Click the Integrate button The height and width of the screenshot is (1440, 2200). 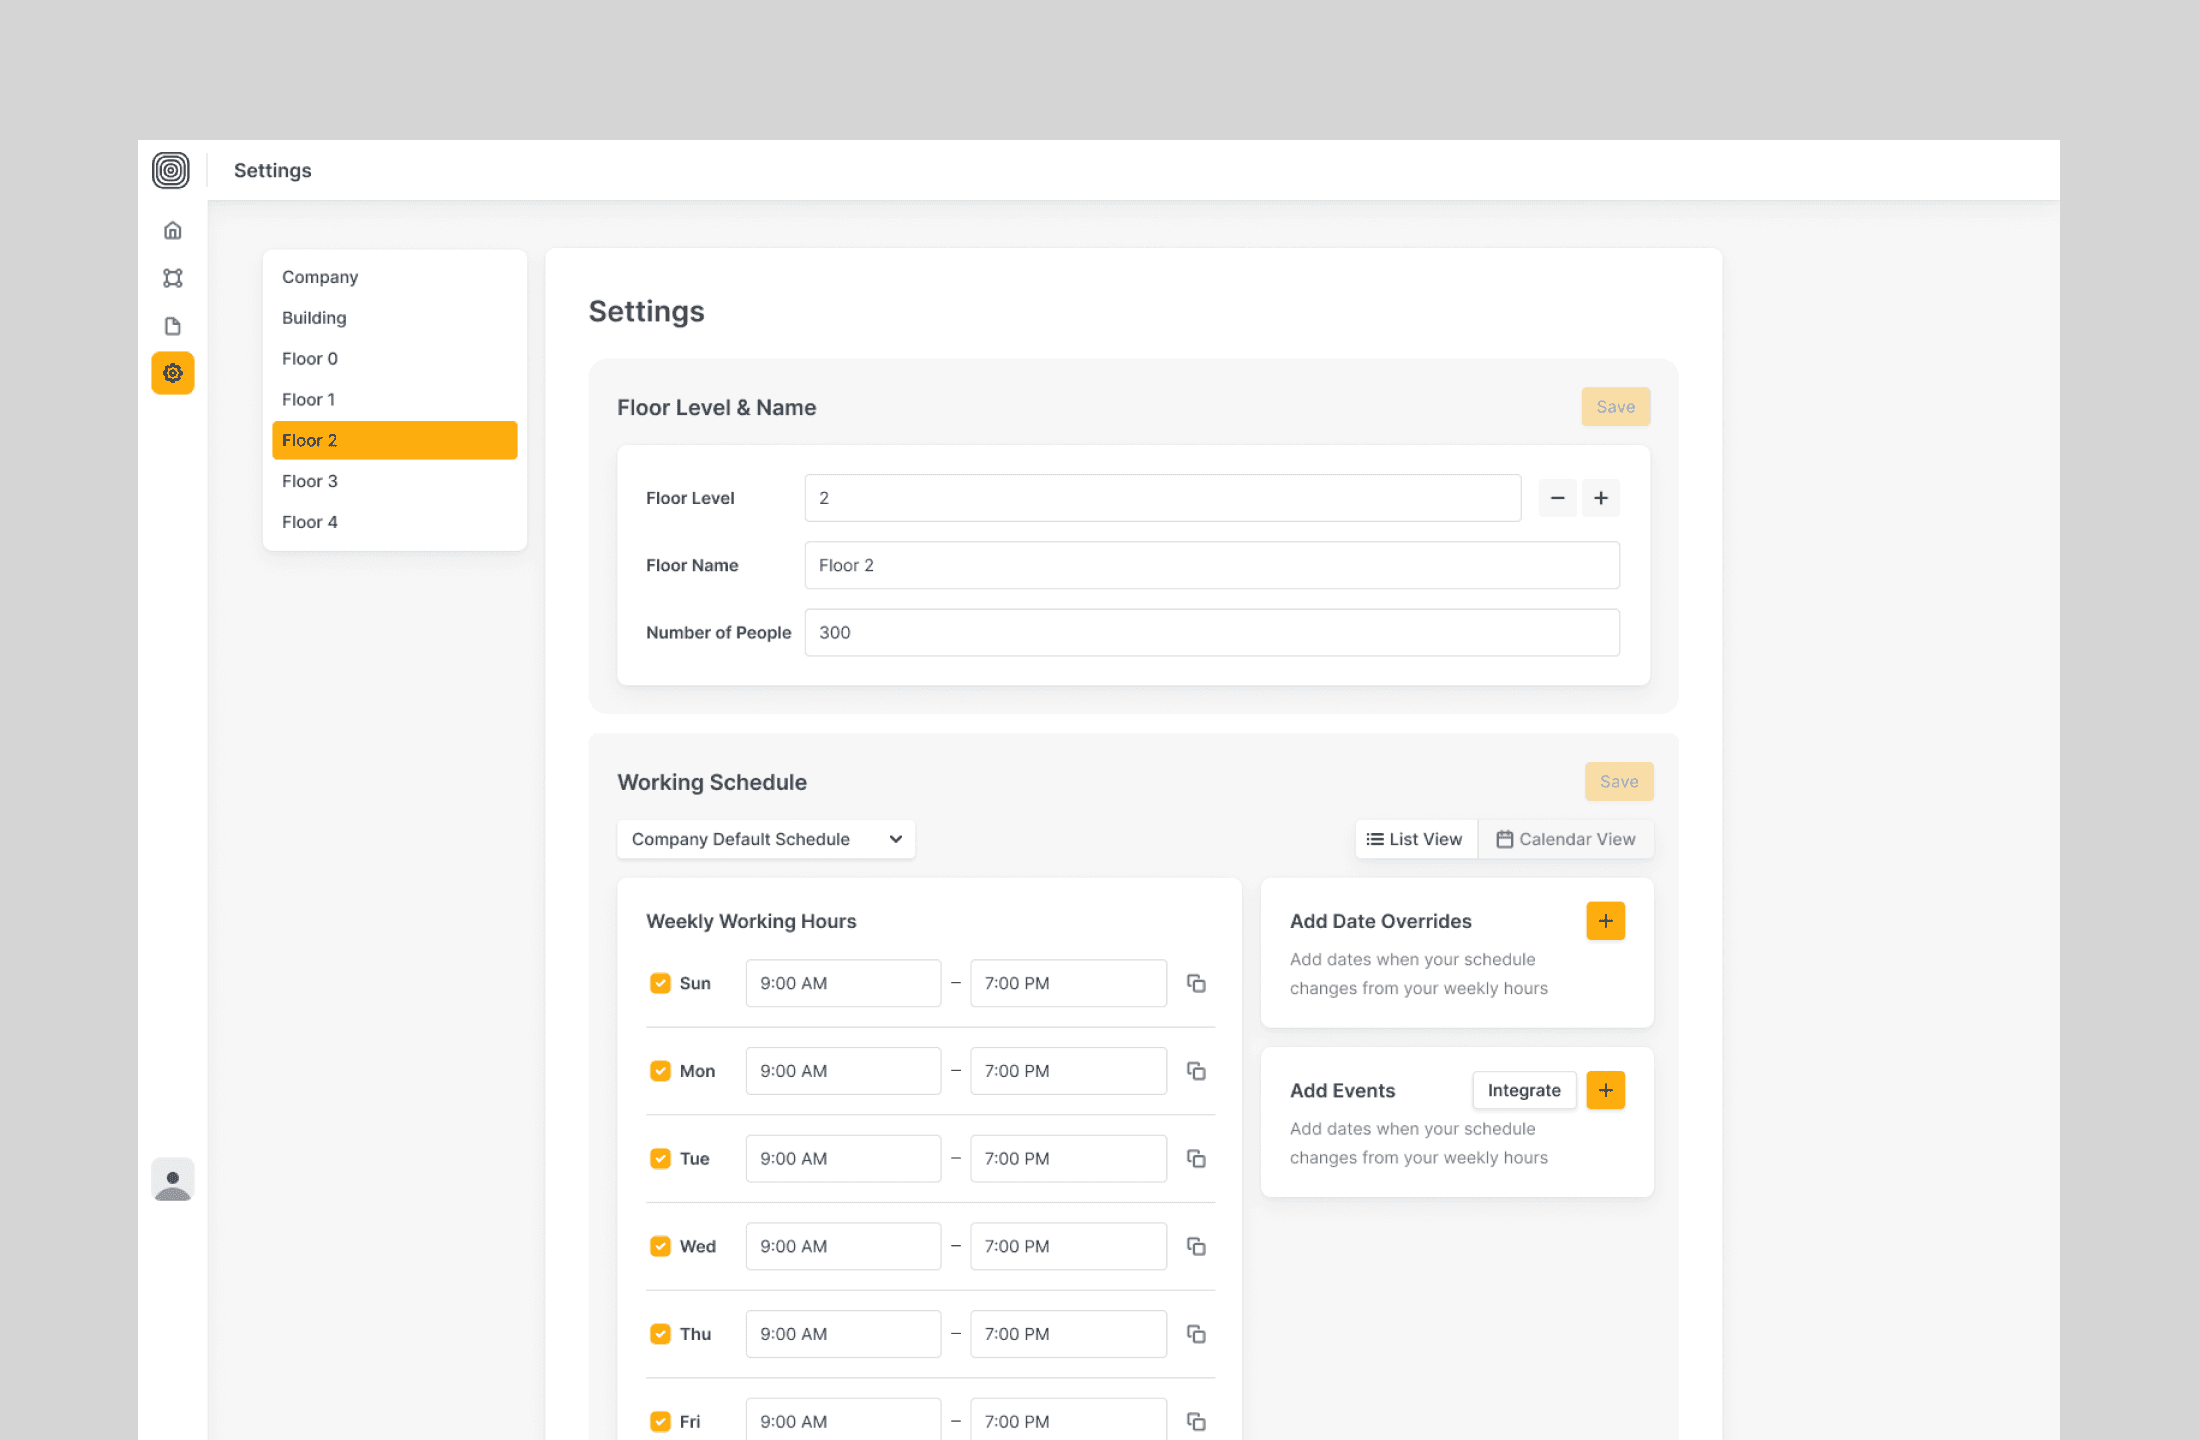pos(1523,1090)
